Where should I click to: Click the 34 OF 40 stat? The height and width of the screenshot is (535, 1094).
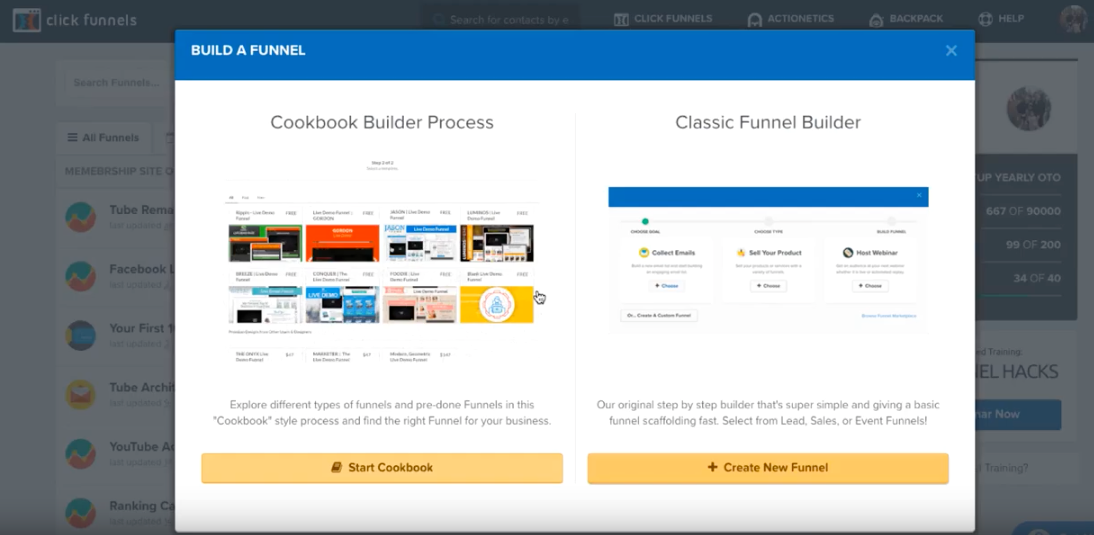pos(1037,278)
